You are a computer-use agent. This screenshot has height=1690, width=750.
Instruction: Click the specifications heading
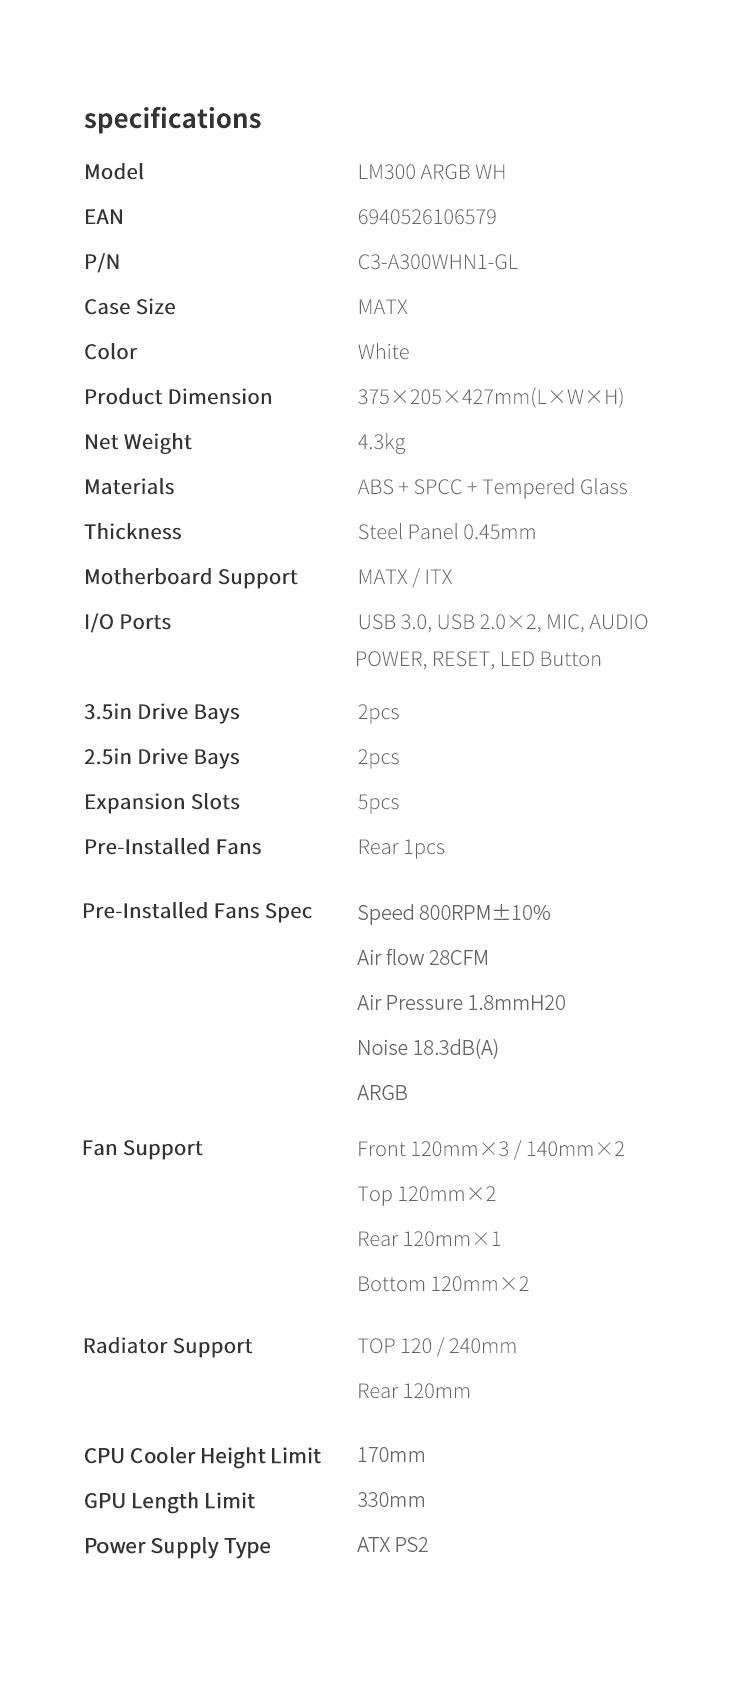point(172,119)
